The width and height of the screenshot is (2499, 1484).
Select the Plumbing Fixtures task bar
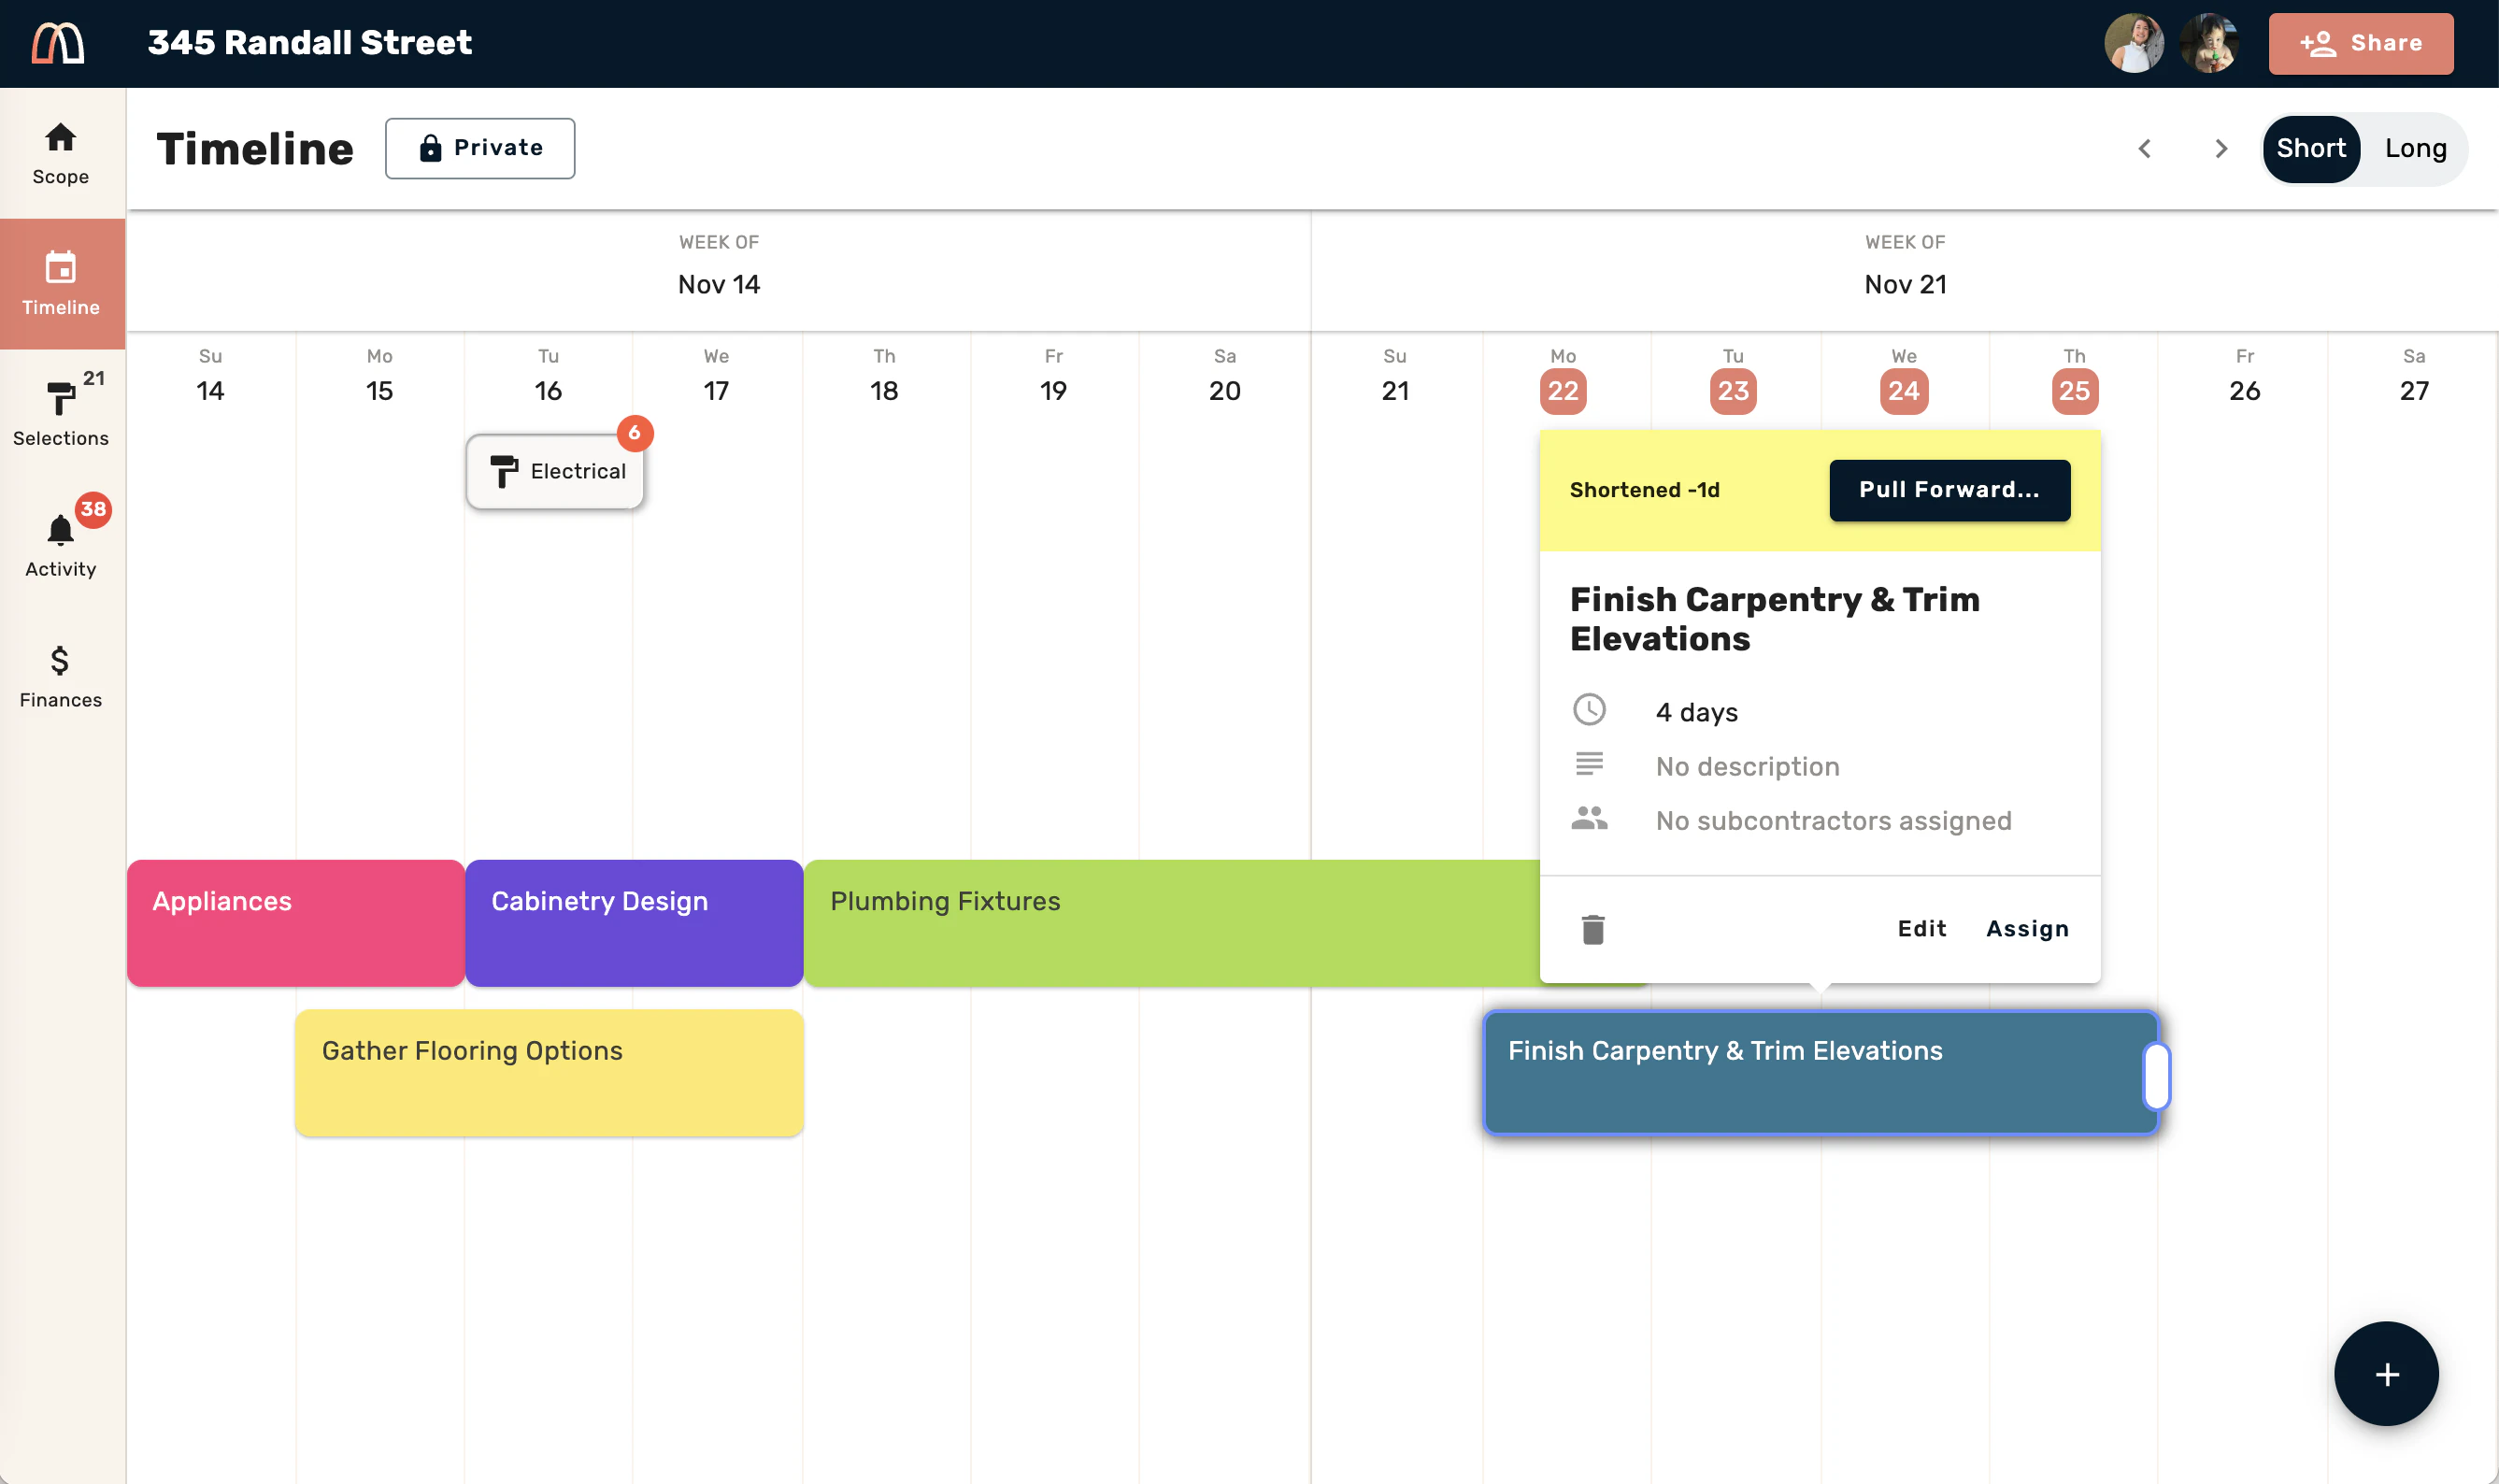[x=1100, y=922]
